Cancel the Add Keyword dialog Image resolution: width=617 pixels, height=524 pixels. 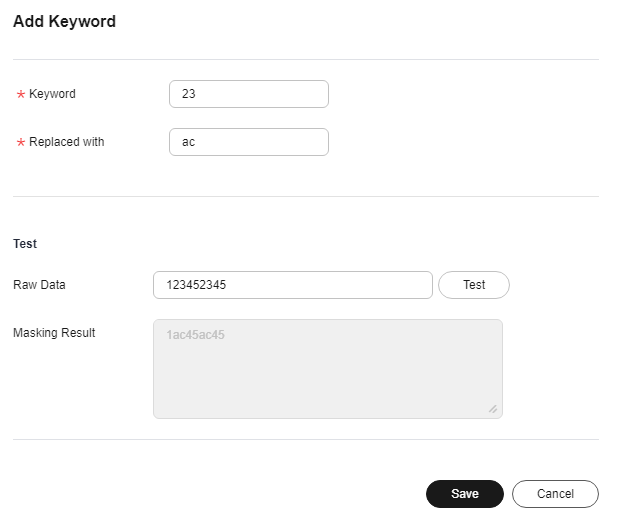555,494
